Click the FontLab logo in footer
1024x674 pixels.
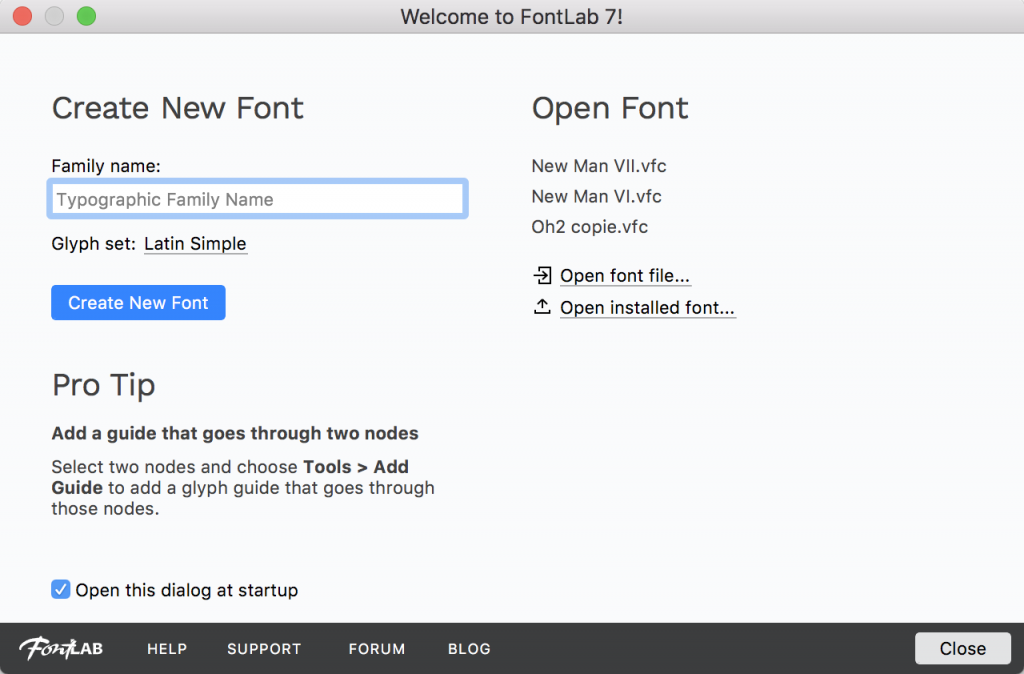[x=61, y=648]
